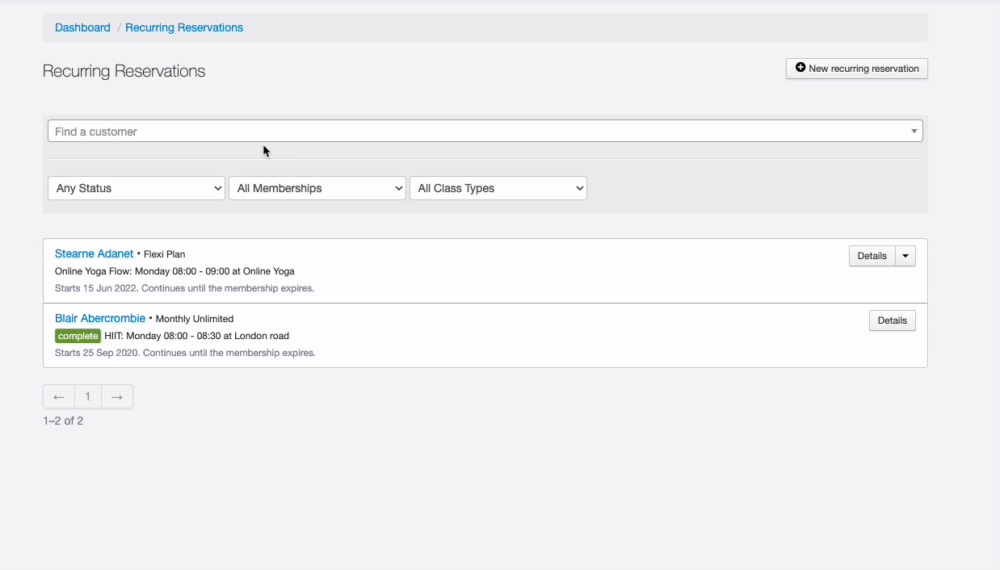This screenshot has height=570, width=1000.
Task: Click the Online Yoga Flow schedule text
Action: point(174,271)
